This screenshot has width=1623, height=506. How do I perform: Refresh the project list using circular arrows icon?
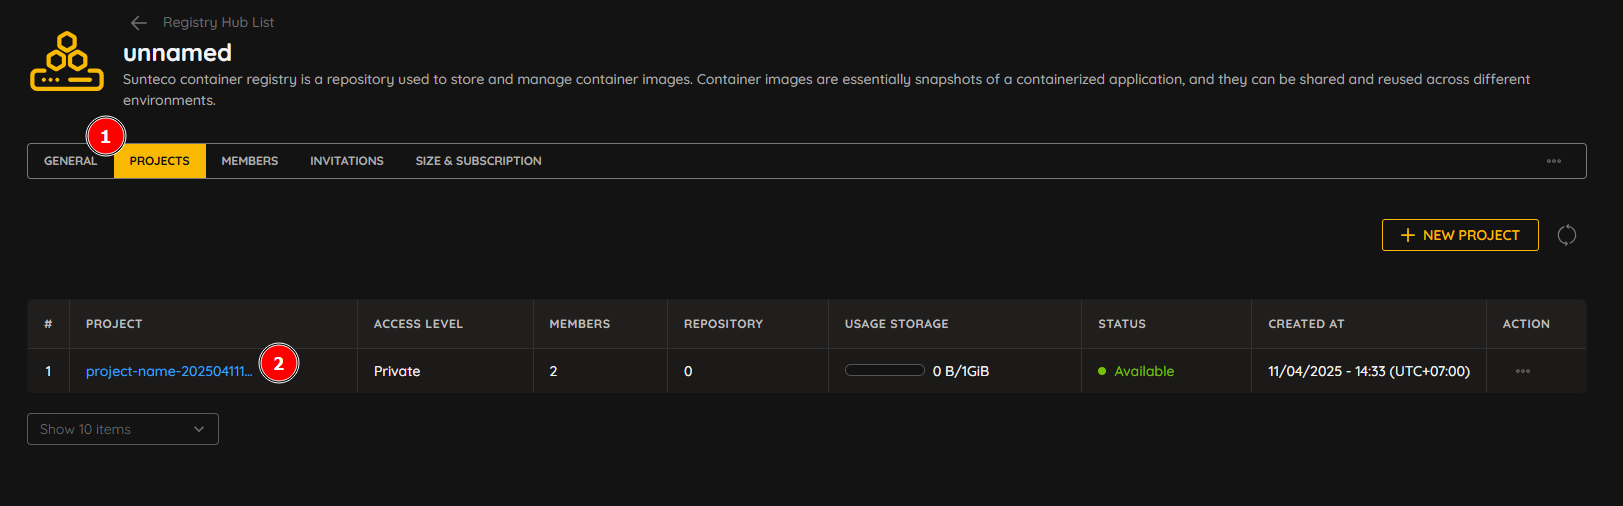pyautogui.click(x=1567, y=235)
